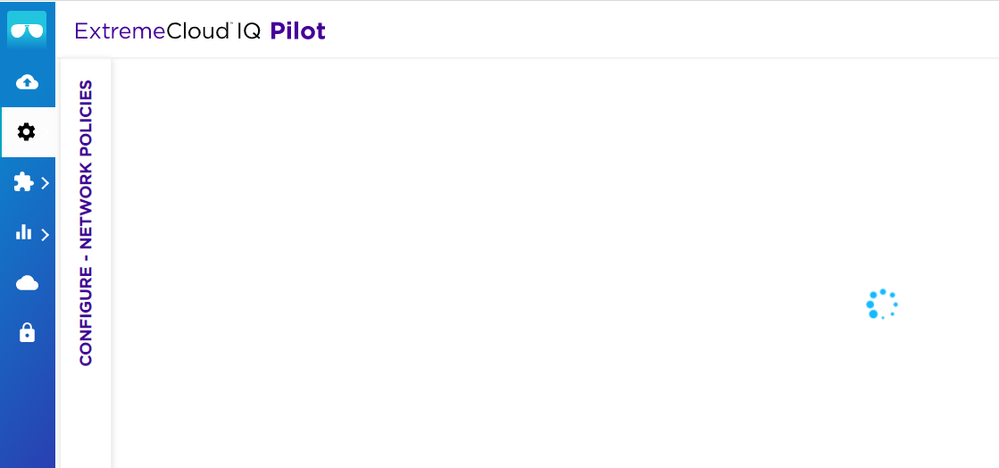Click the puzzle piece icon in sidebar

23,183
